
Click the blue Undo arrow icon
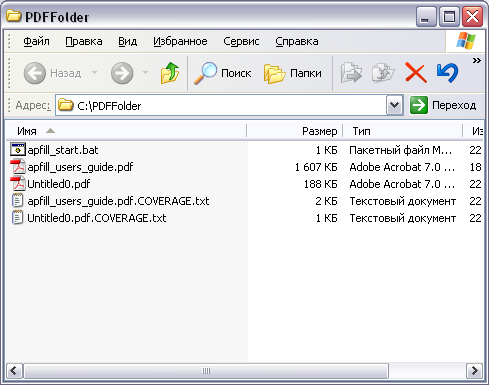448,73
